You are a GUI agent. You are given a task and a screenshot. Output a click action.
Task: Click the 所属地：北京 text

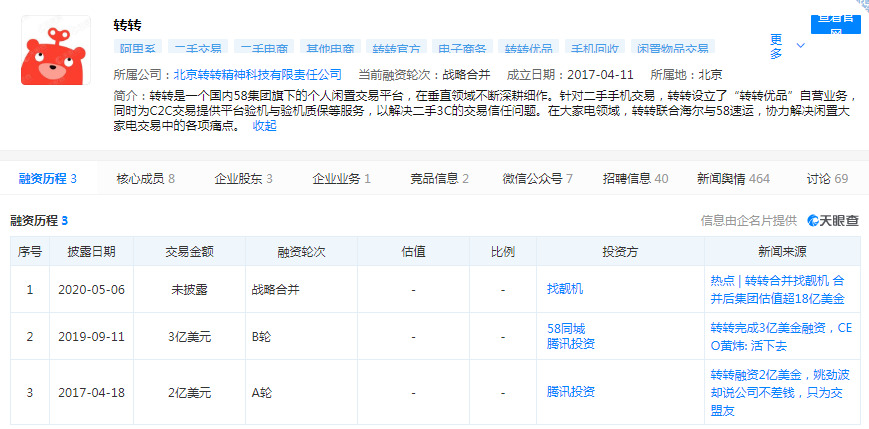click(x=686, y=75)
